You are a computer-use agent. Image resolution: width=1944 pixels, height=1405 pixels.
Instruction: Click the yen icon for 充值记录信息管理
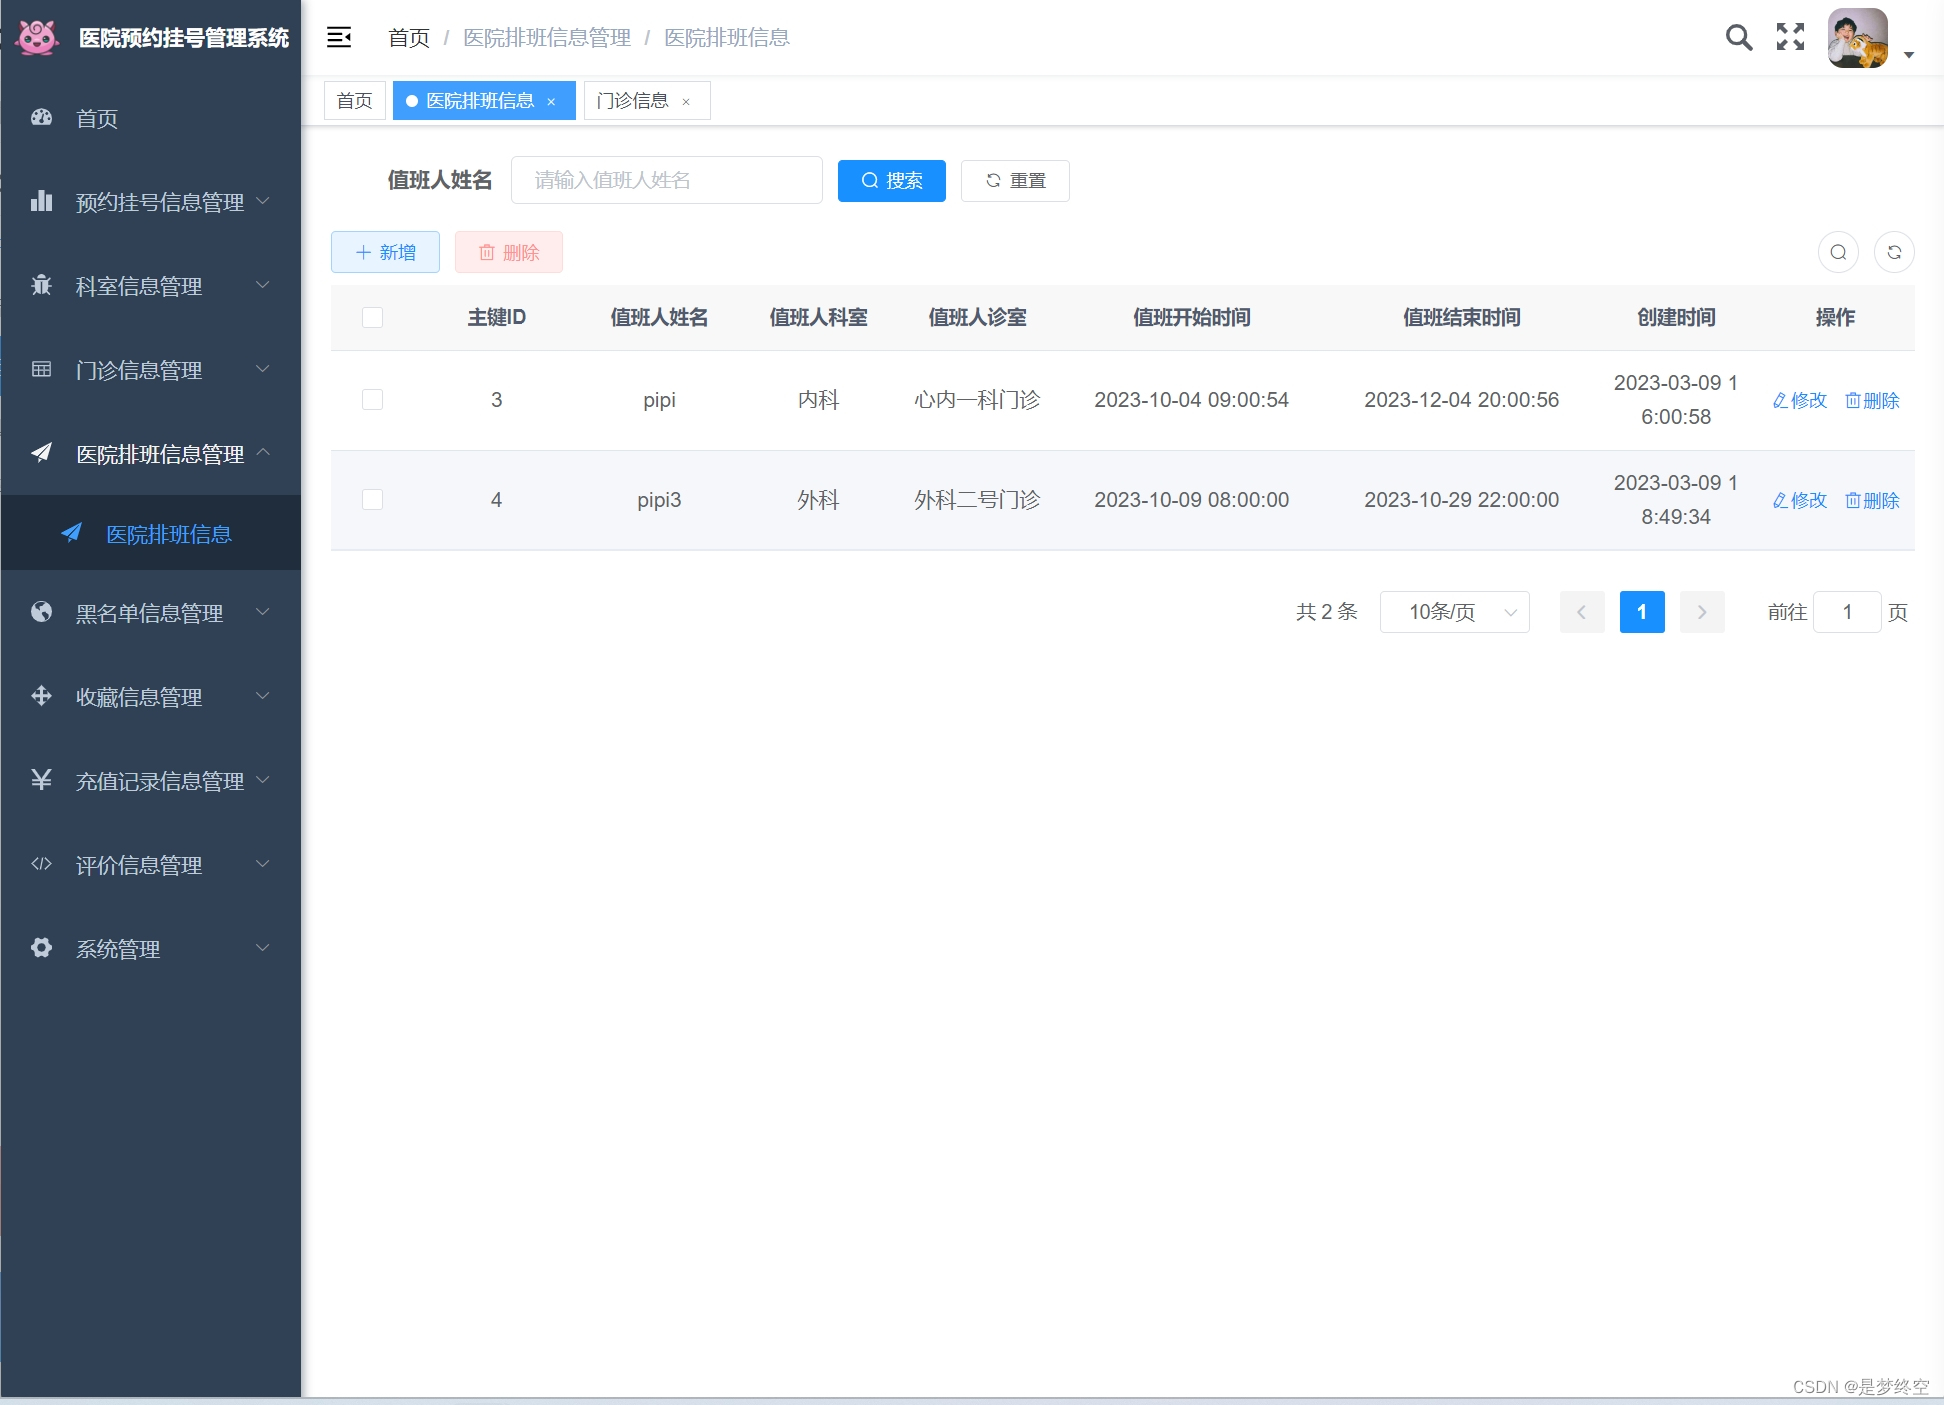click(41, 779)
